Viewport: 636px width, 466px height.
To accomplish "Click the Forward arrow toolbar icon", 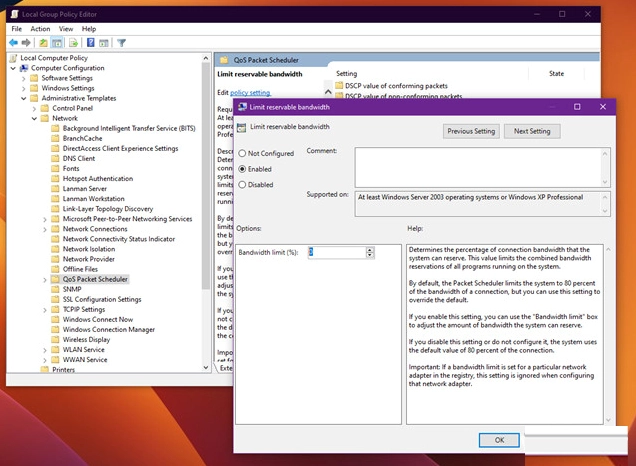I will tap(26, 43).
